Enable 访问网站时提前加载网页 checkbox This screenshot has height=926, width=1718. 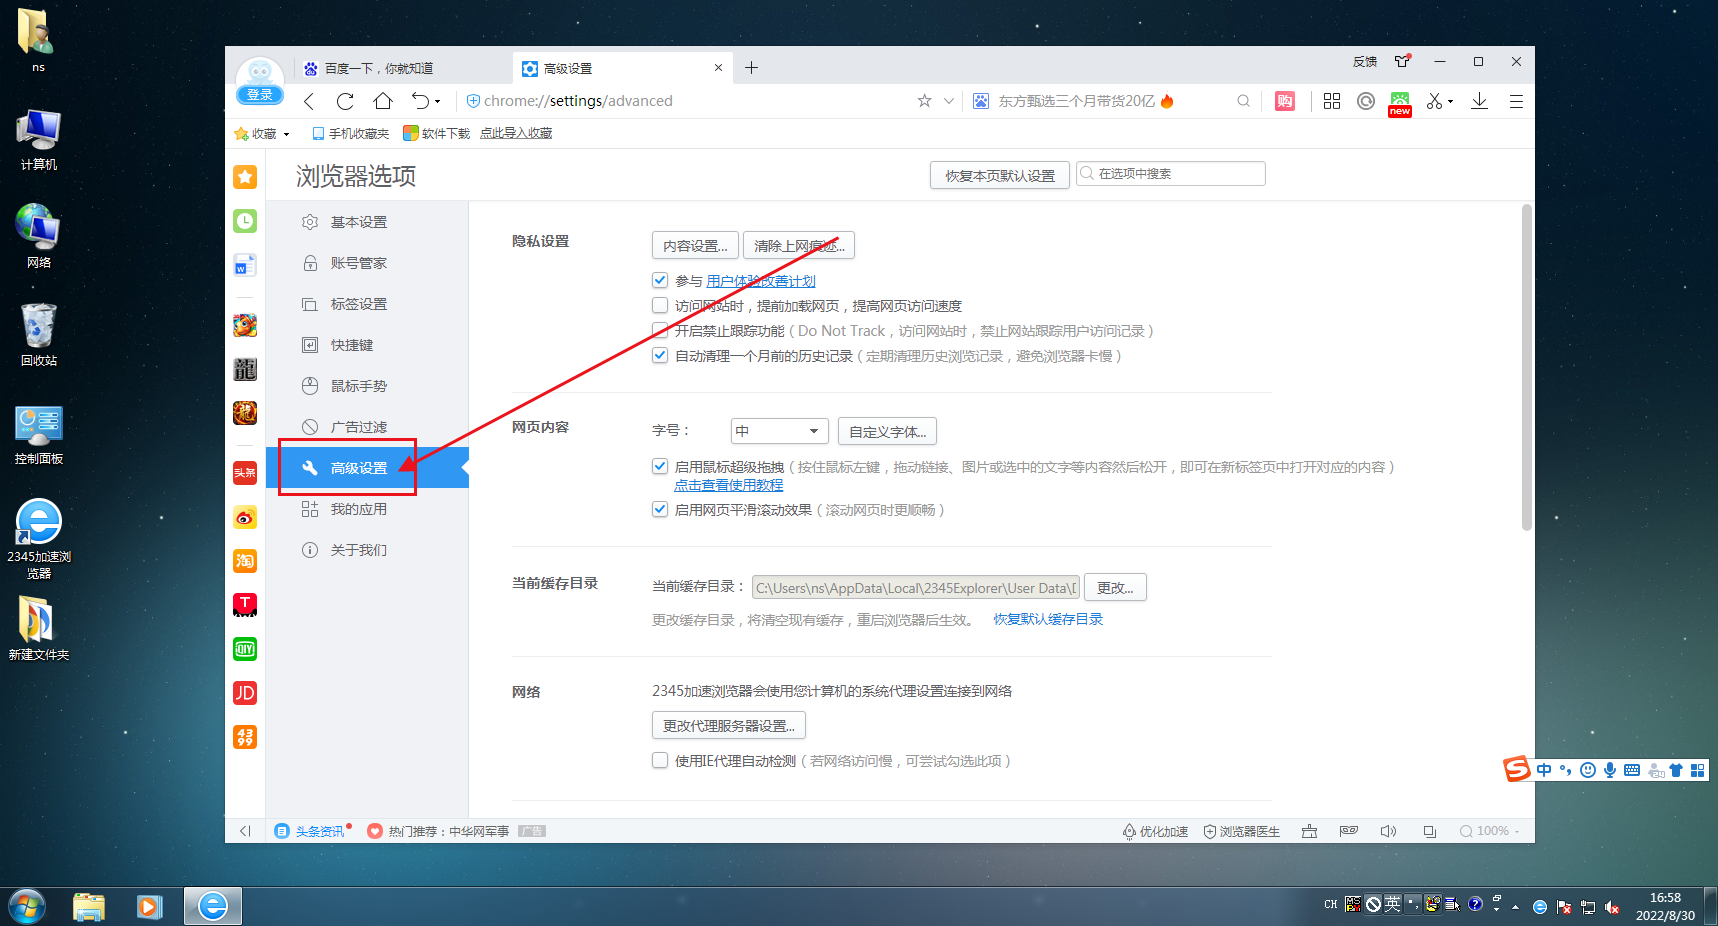(660, 305)
